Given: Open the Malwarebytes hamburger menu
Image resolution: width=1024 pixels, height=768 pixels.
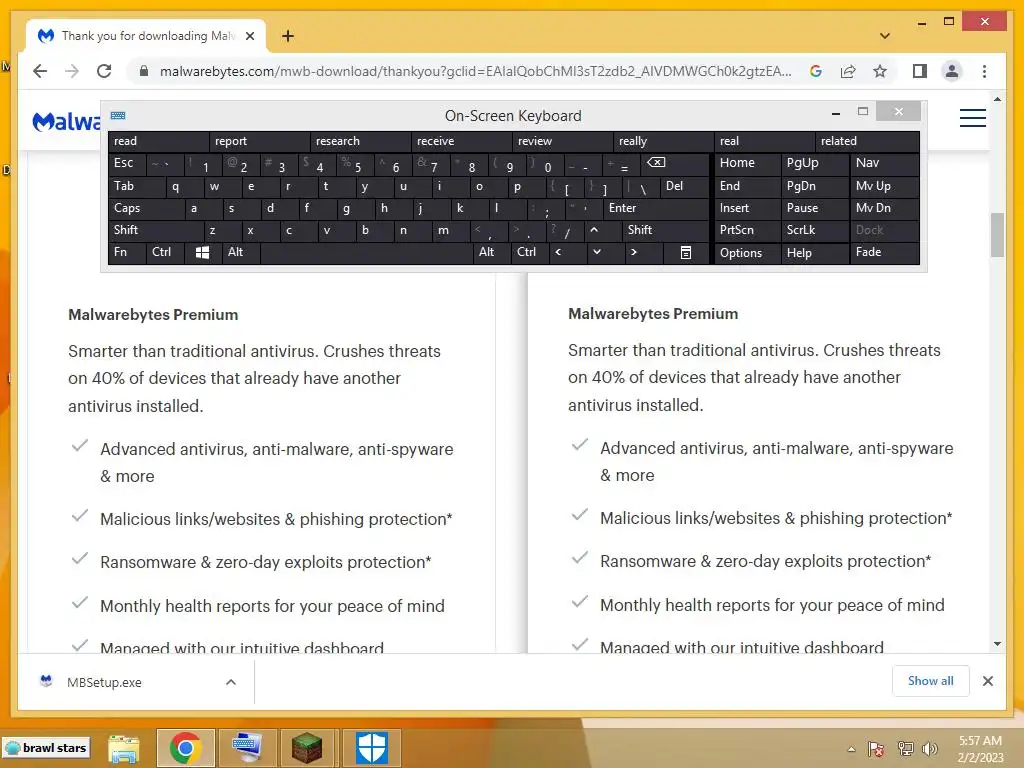Looking at the screenshot, I should pyautogui.click(x=972, y=118).
